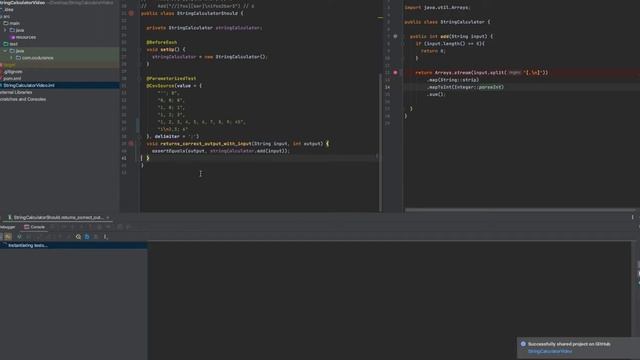Screen dimensions: 640x360
Task: Click parseInt in the mapToInt line
Action: [490, 87]
